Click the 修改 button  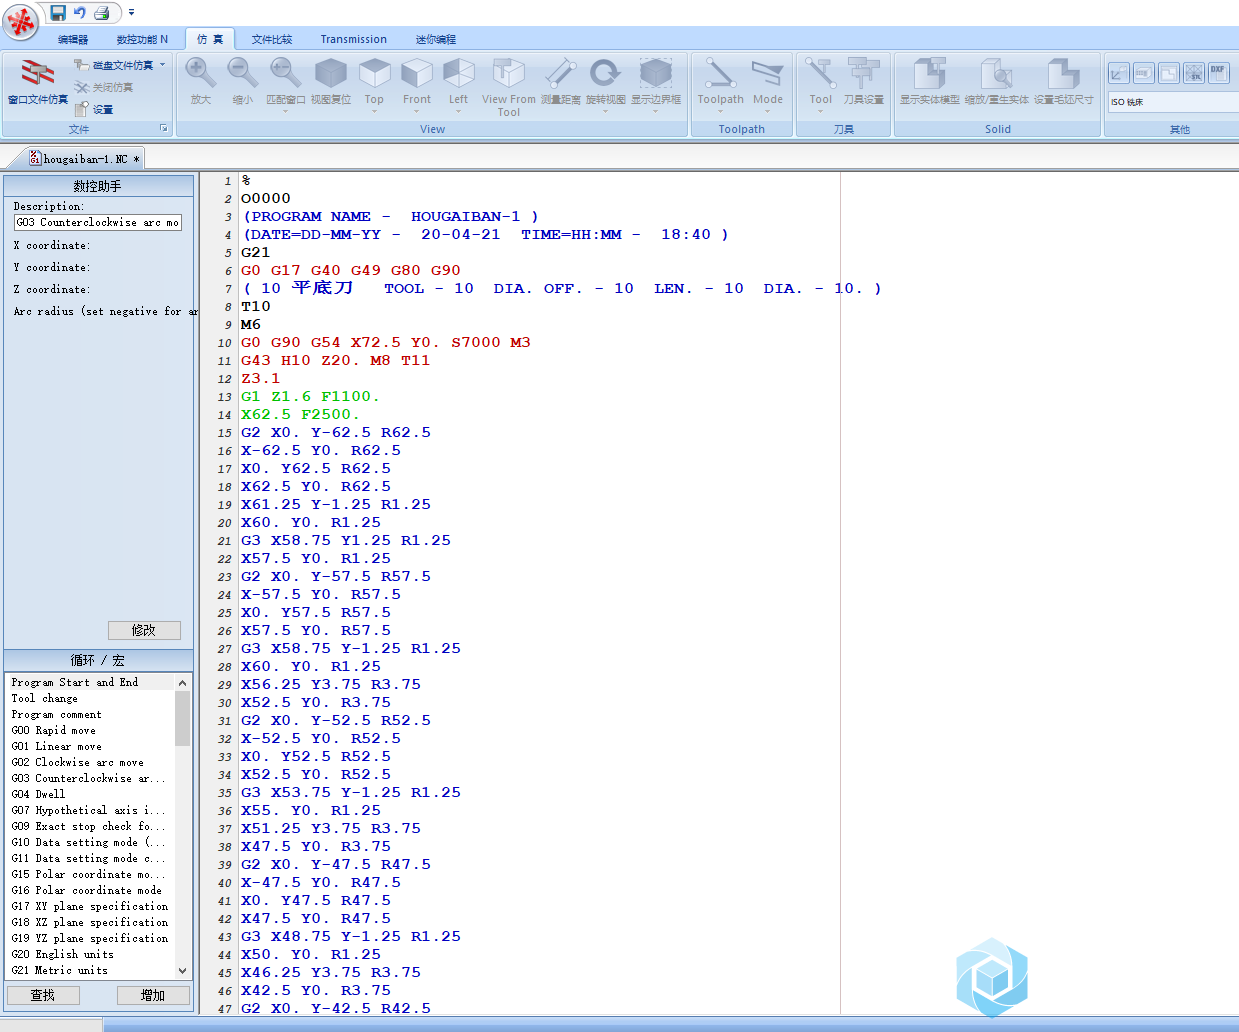[144, 630]
